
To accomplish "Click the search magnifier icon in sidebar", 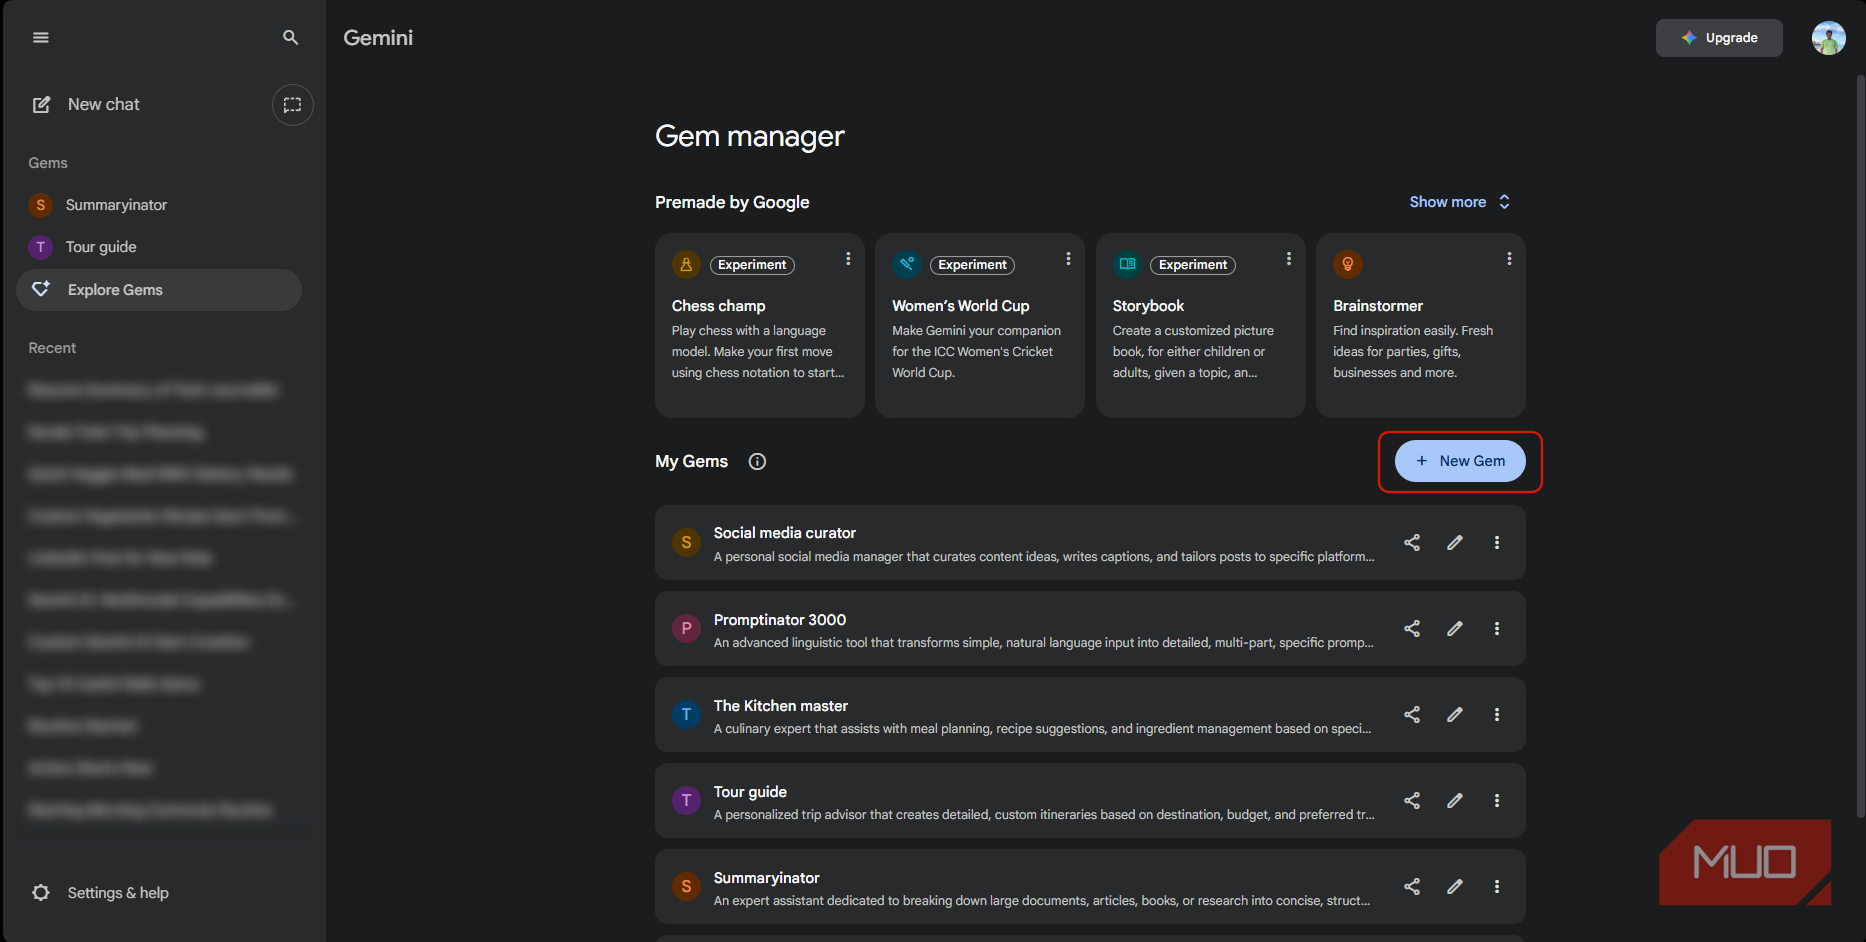I will 291,38.
